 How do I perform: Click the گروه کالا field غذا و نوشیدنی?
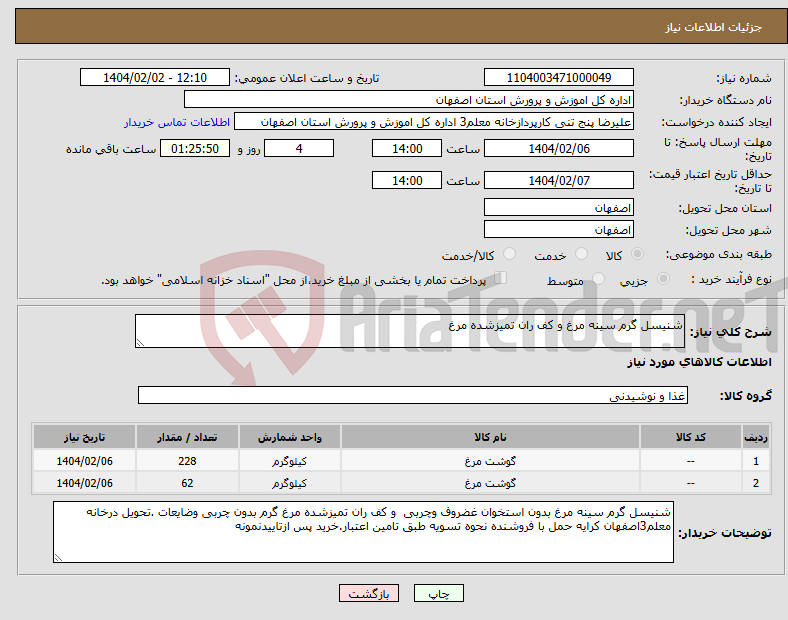(413, 395)
